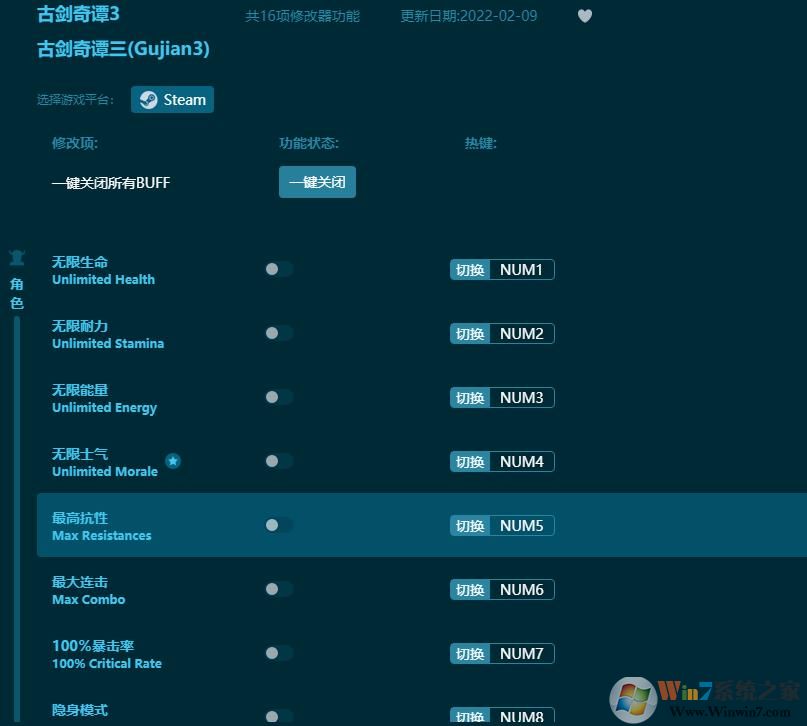Viewport: 807px width, 726px height.
Task: Click the heart favorite icon at the top
Action: (585, 16)
